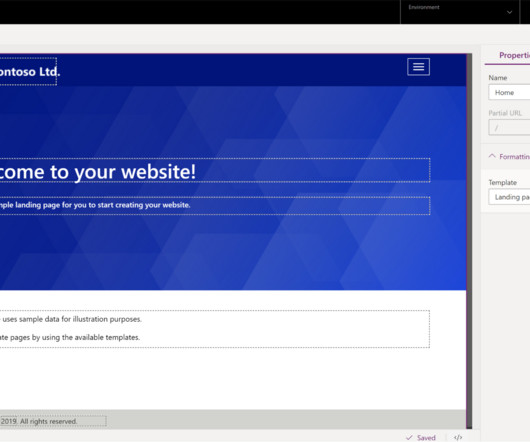
Task: Click the dark blue site header bar
Action: click(x=233, y=70)
